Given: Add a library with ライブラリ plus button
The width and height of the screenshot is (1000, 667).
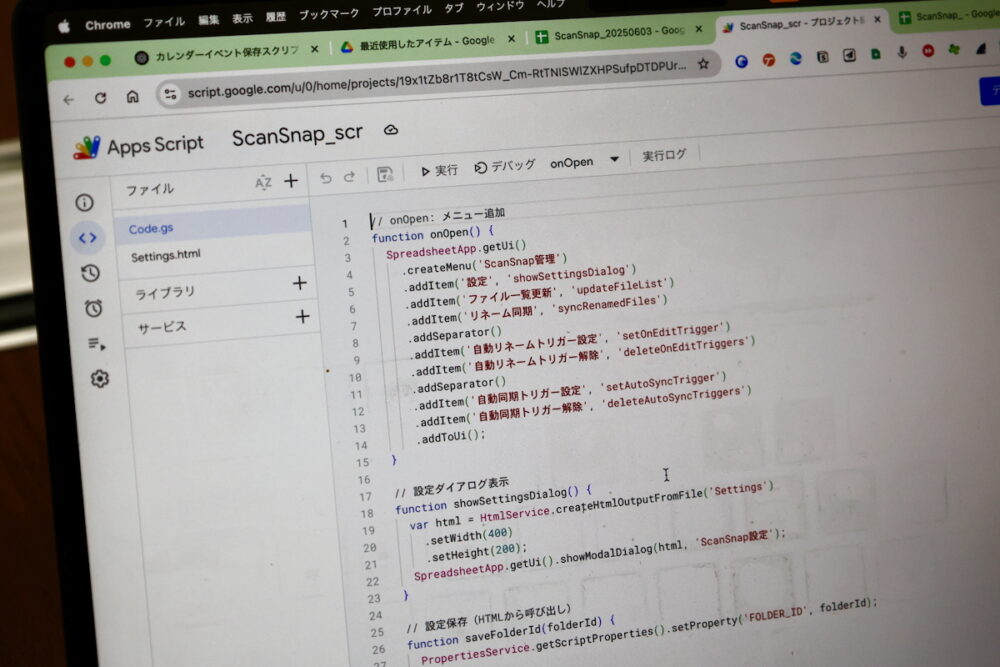Looking at the screenshot, I should 299,283.
